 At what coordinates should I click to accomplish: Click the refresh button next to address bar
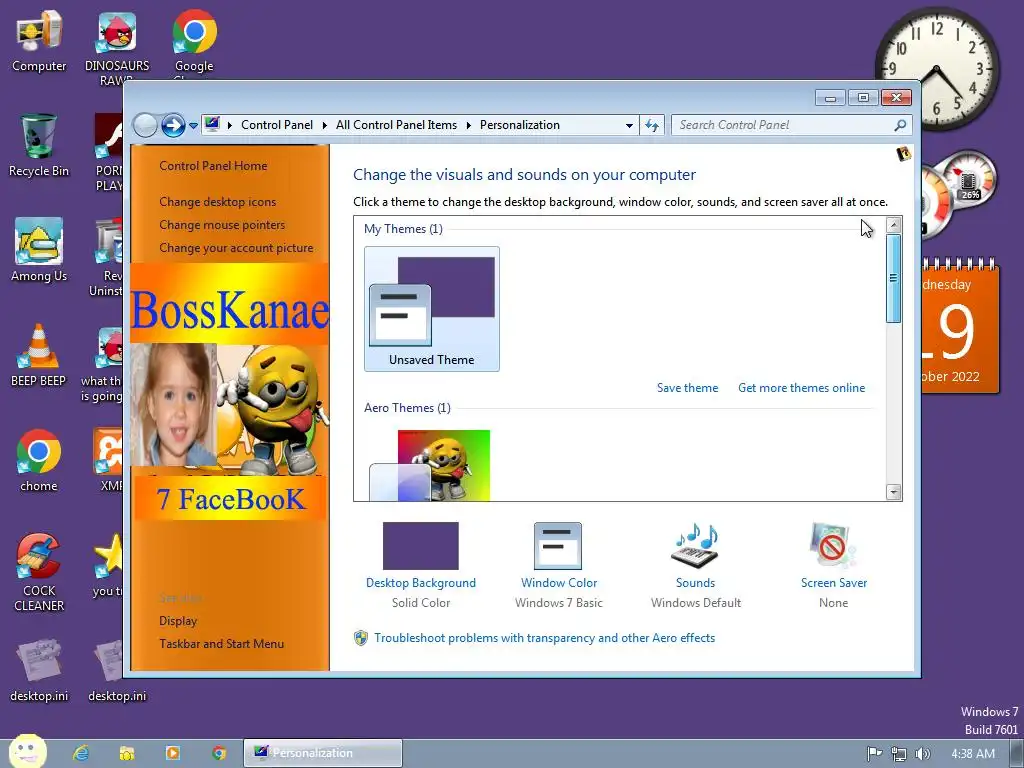pyautogui.click(x=652, y=125)
